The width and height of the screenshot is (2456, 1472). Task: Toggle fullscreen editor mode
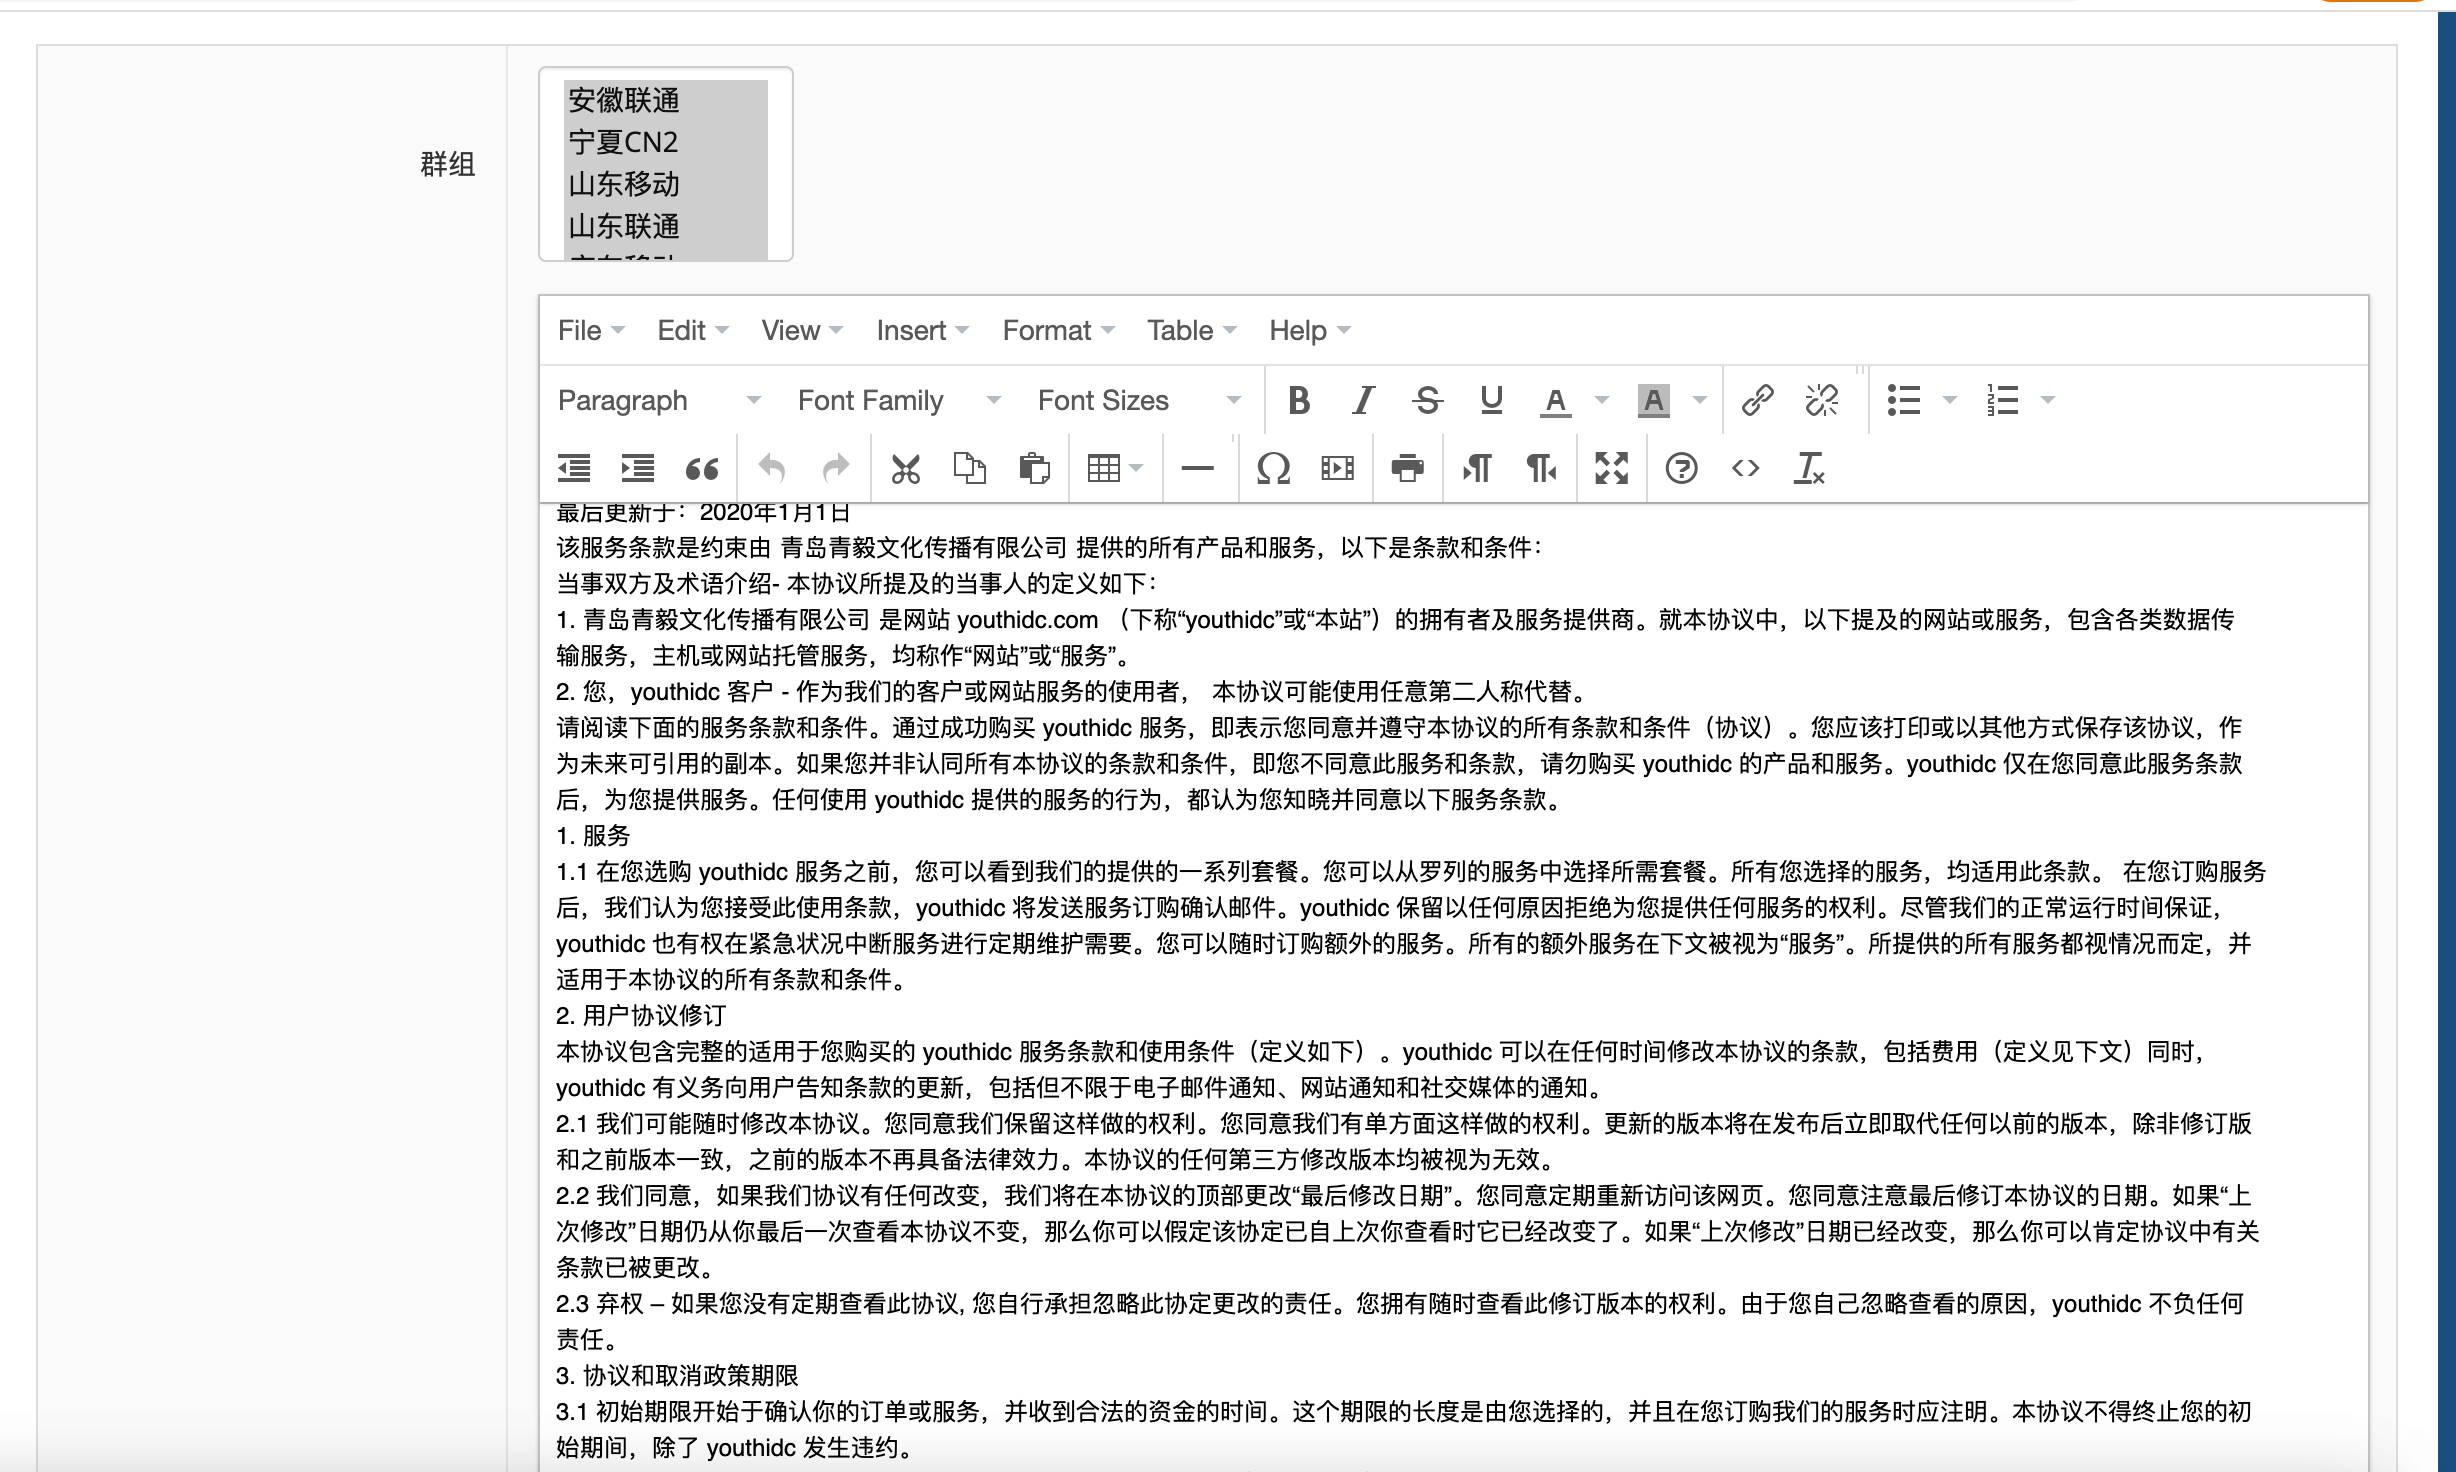click(1611, 468)
